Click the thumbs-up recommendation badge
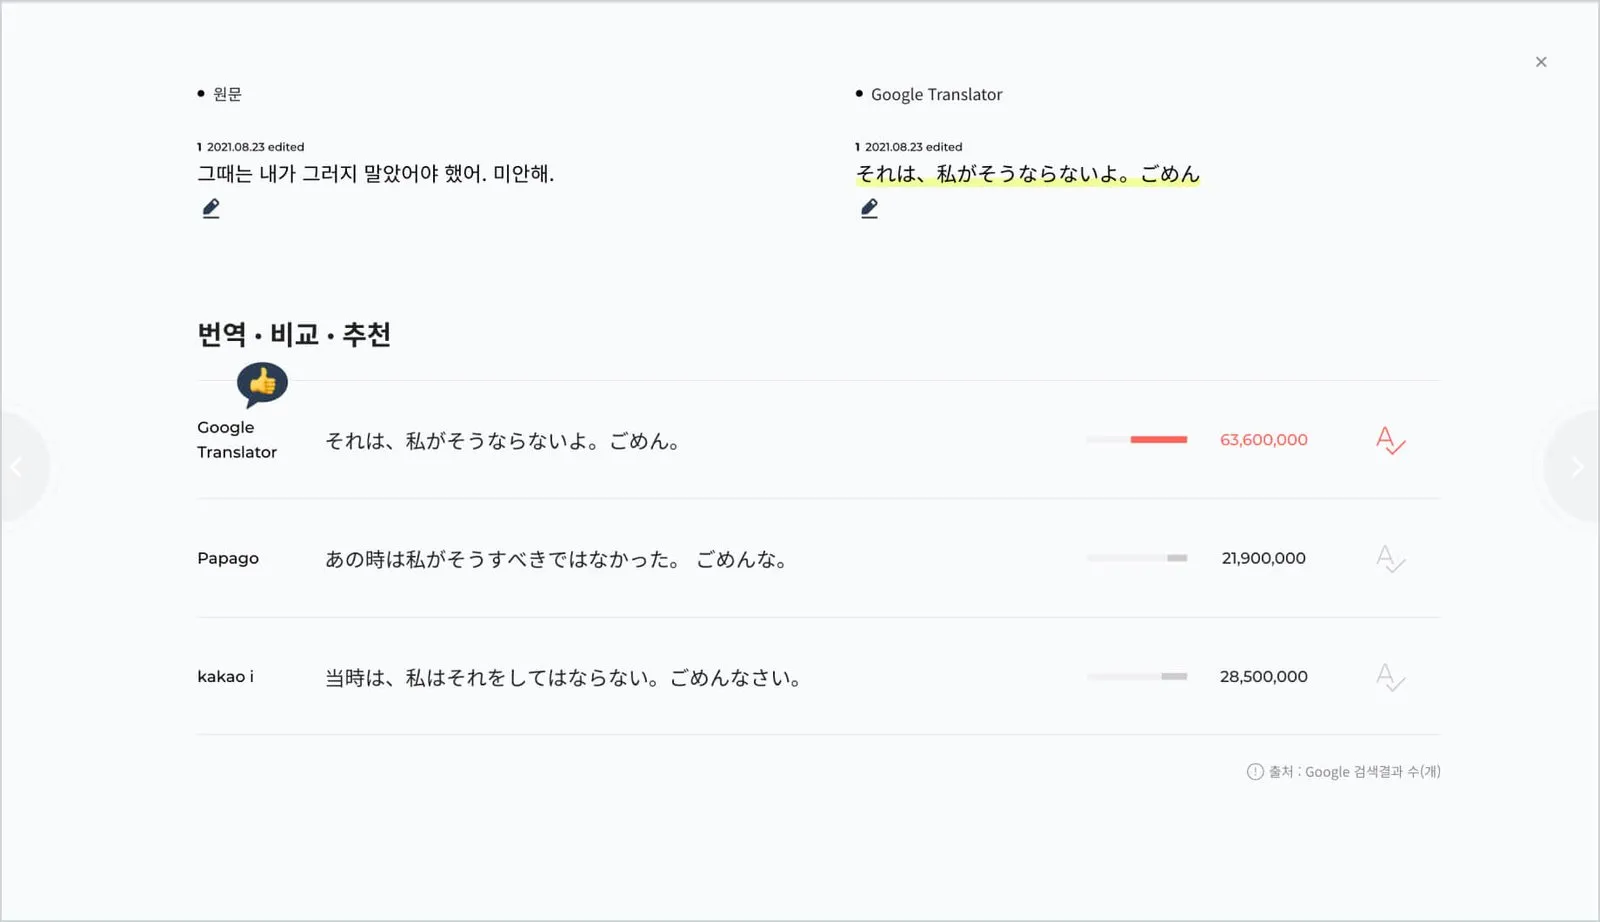Viewport: 1600px width, 922px height. 262,384
